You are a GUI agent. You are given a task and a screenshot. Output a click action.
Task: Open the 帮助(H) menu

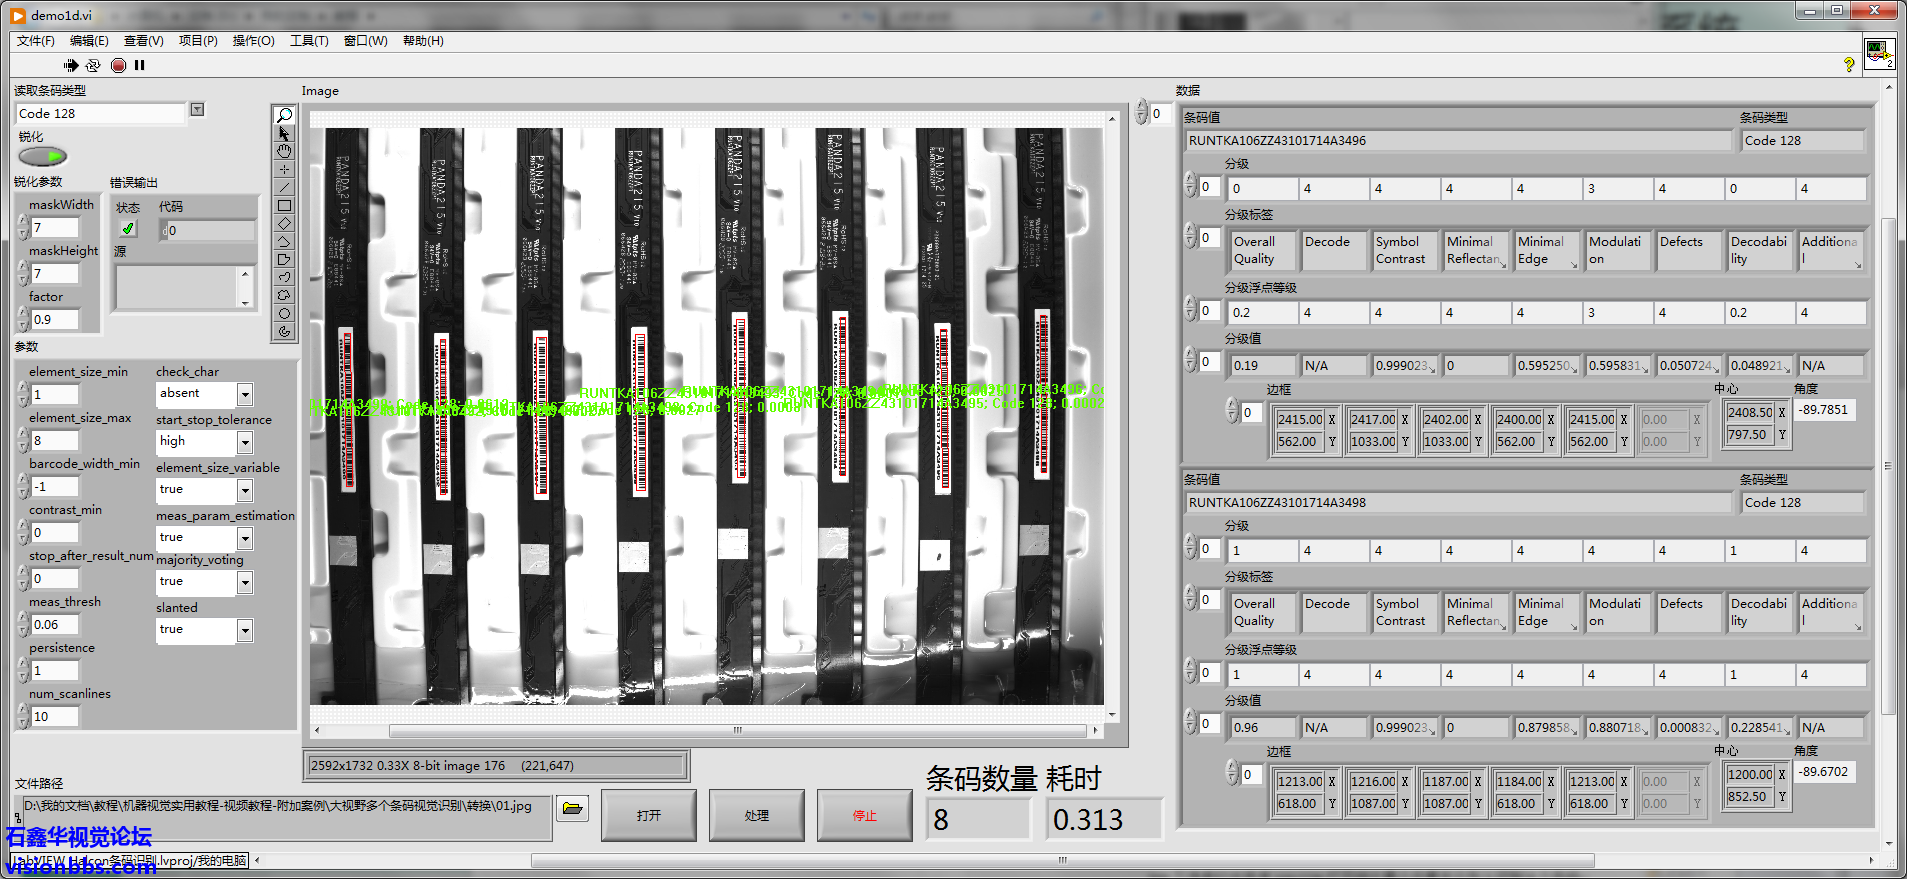pos(423,41)
